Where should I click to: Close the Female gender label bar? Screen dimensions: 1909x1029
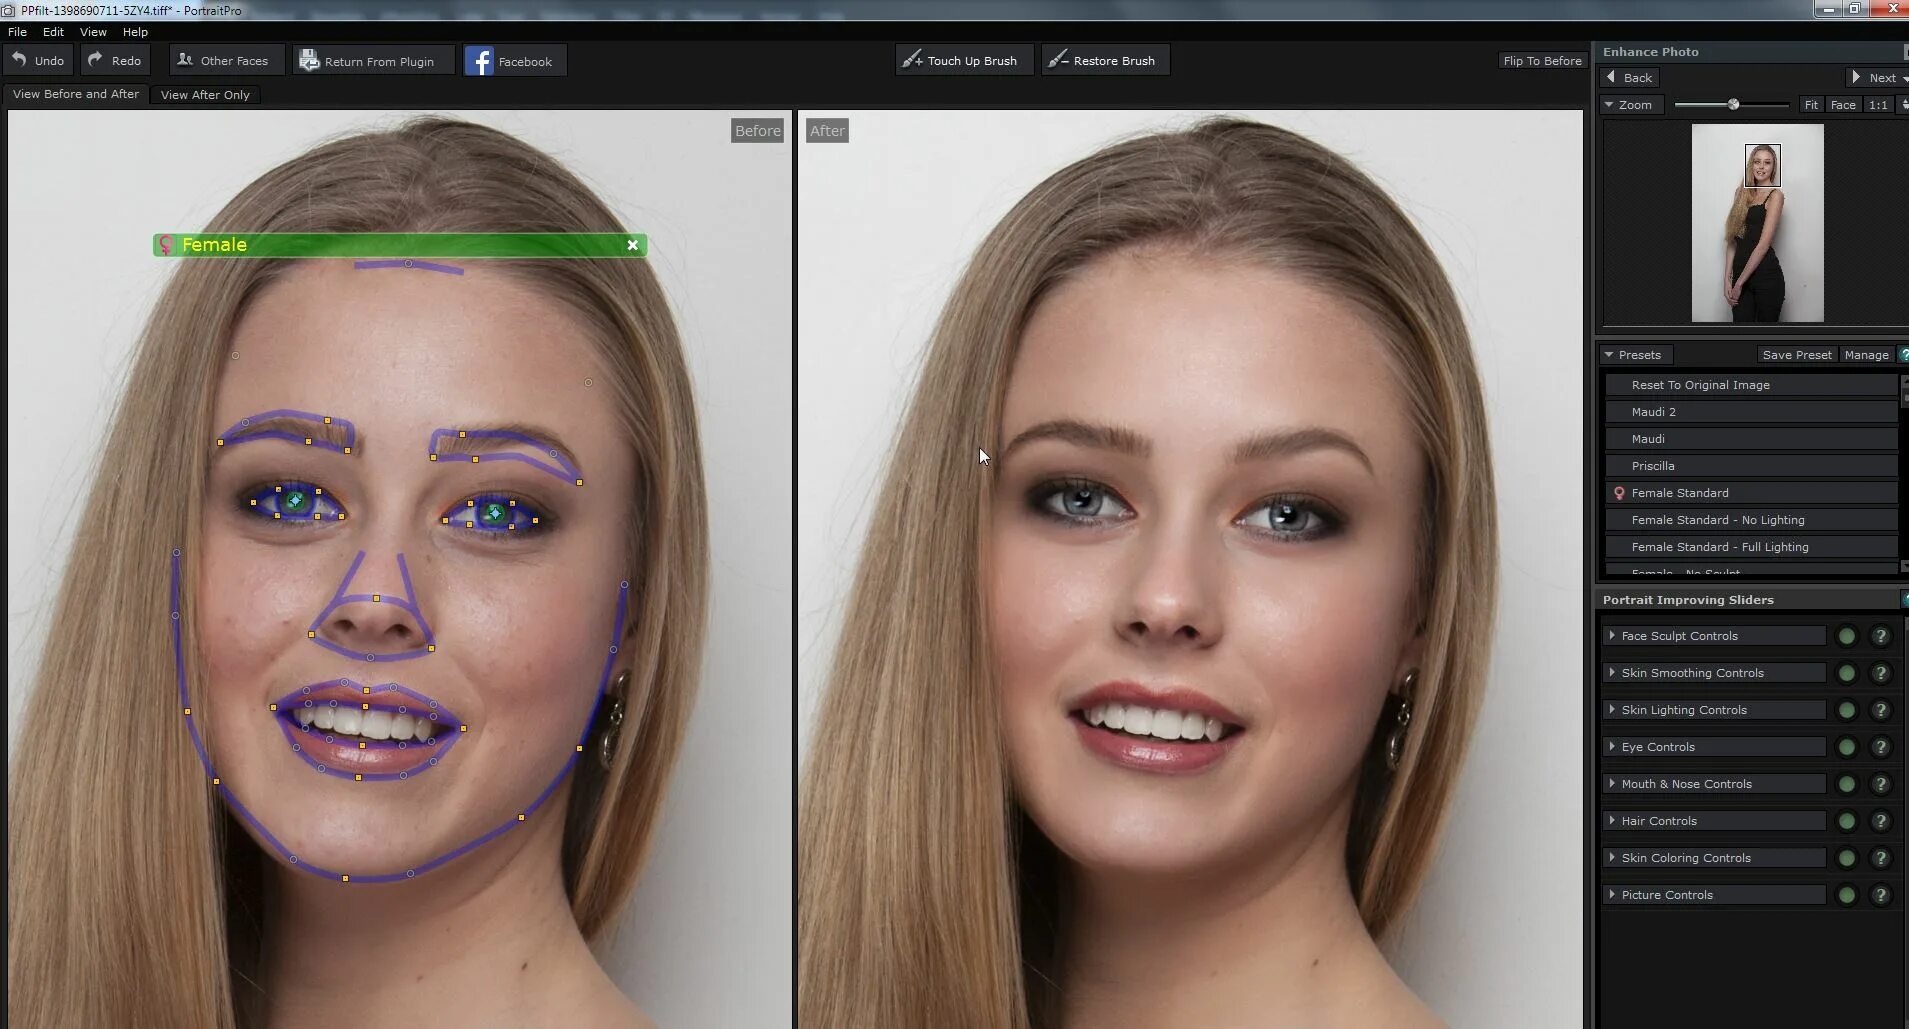[633, 245]
